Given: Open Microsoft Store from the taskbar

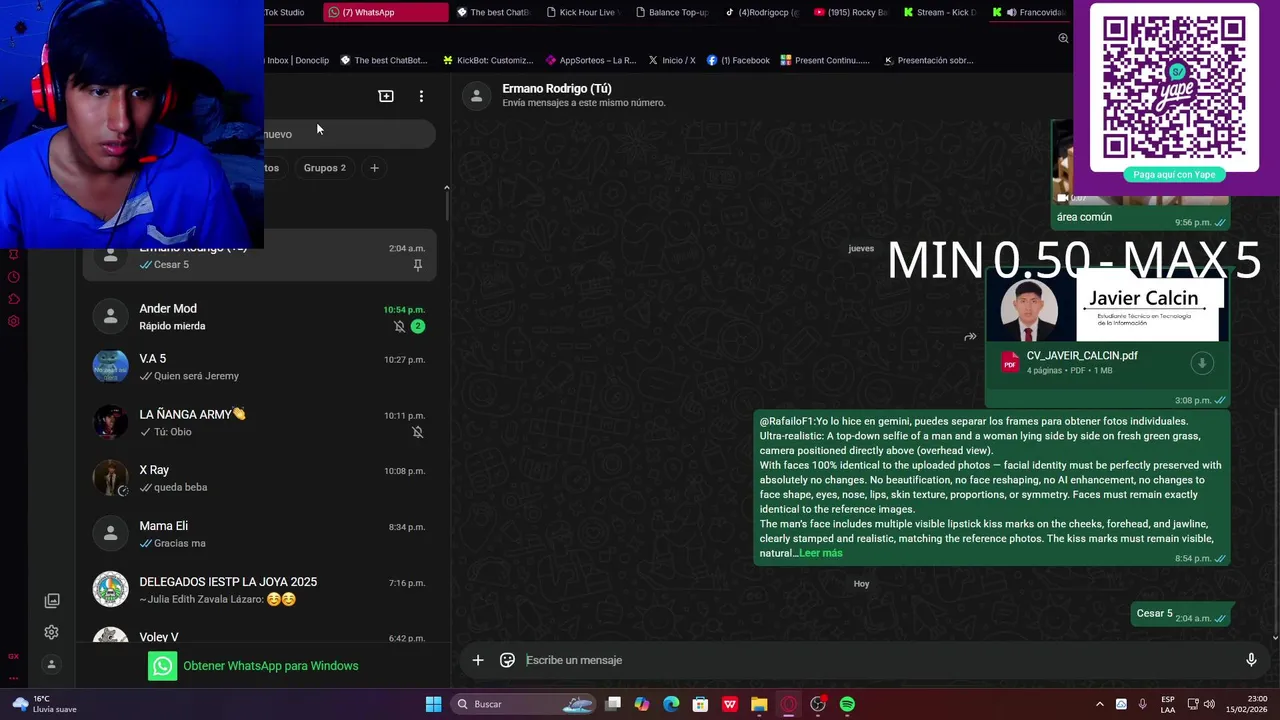Looking at the screenshot, I should (701, 704).
